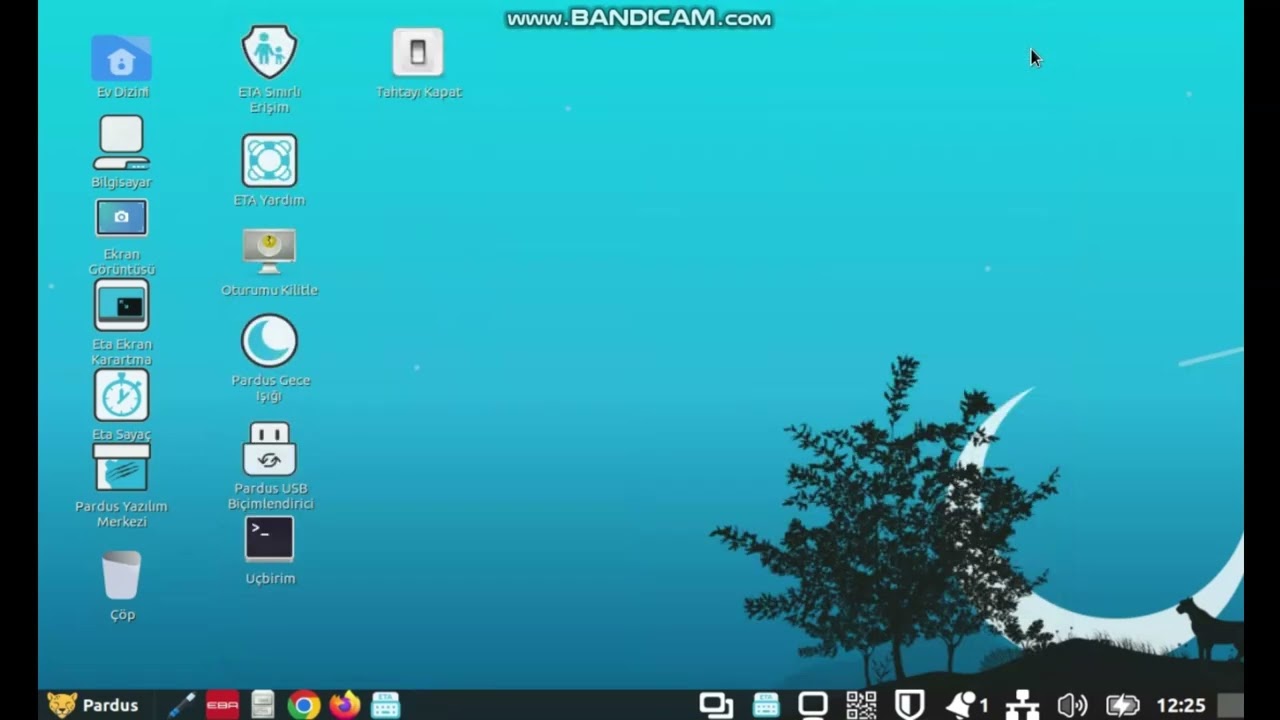Launch the Uçbirim terminal icon
Image resolution: width=1280 pixels, height=720 pixels.
click(269, 538)
